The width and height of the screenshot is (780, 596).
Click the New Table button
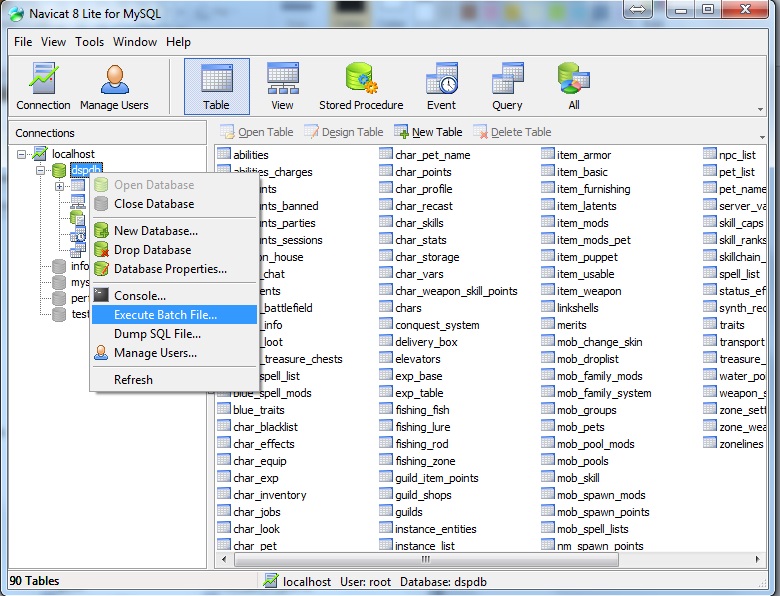(x=428, y=132)
